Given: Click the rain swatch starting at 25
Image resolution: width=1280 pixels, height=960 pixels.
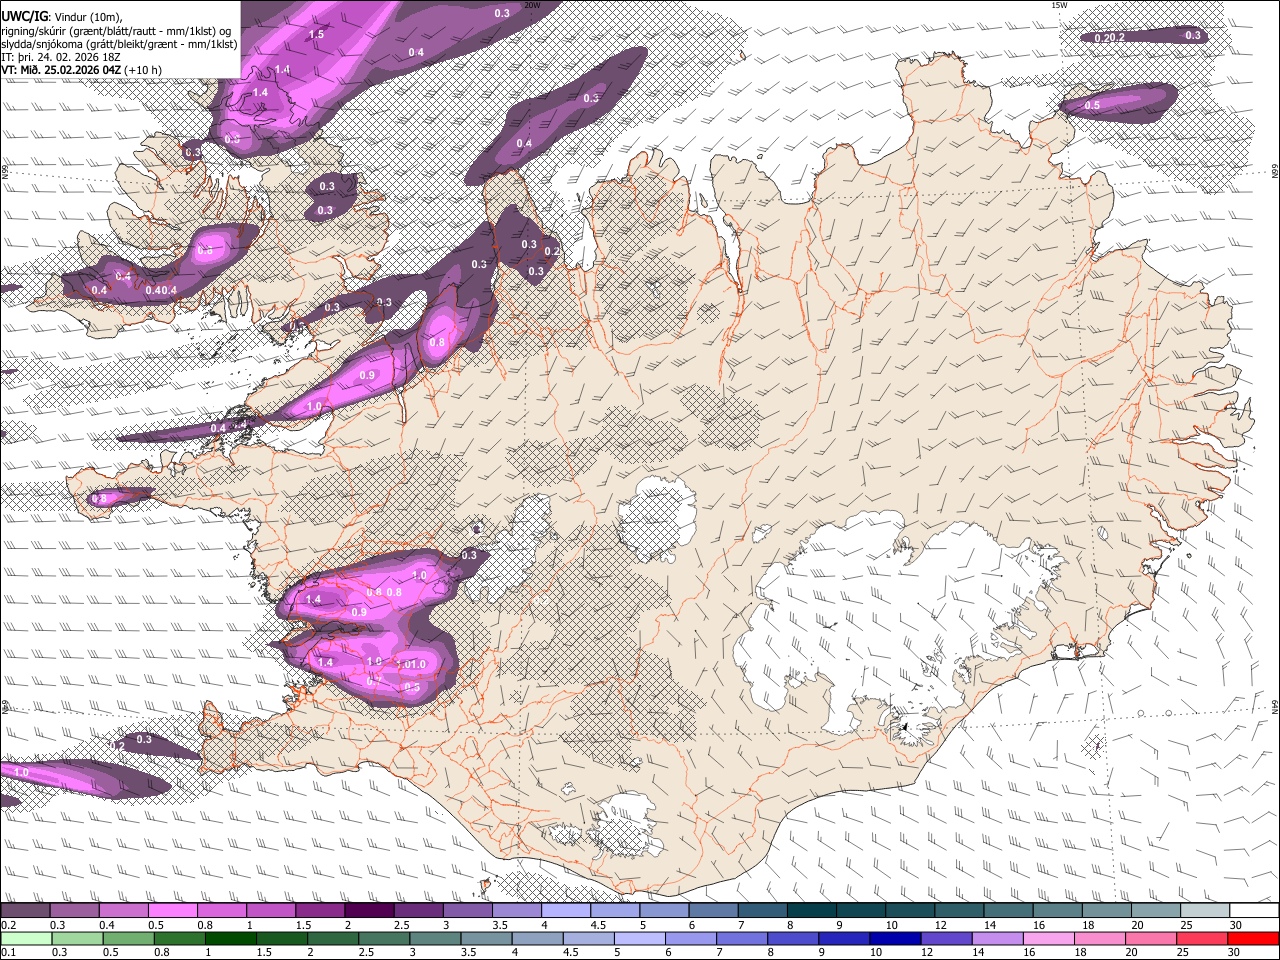Looking at the screenshot, I should pos(1203,938).
